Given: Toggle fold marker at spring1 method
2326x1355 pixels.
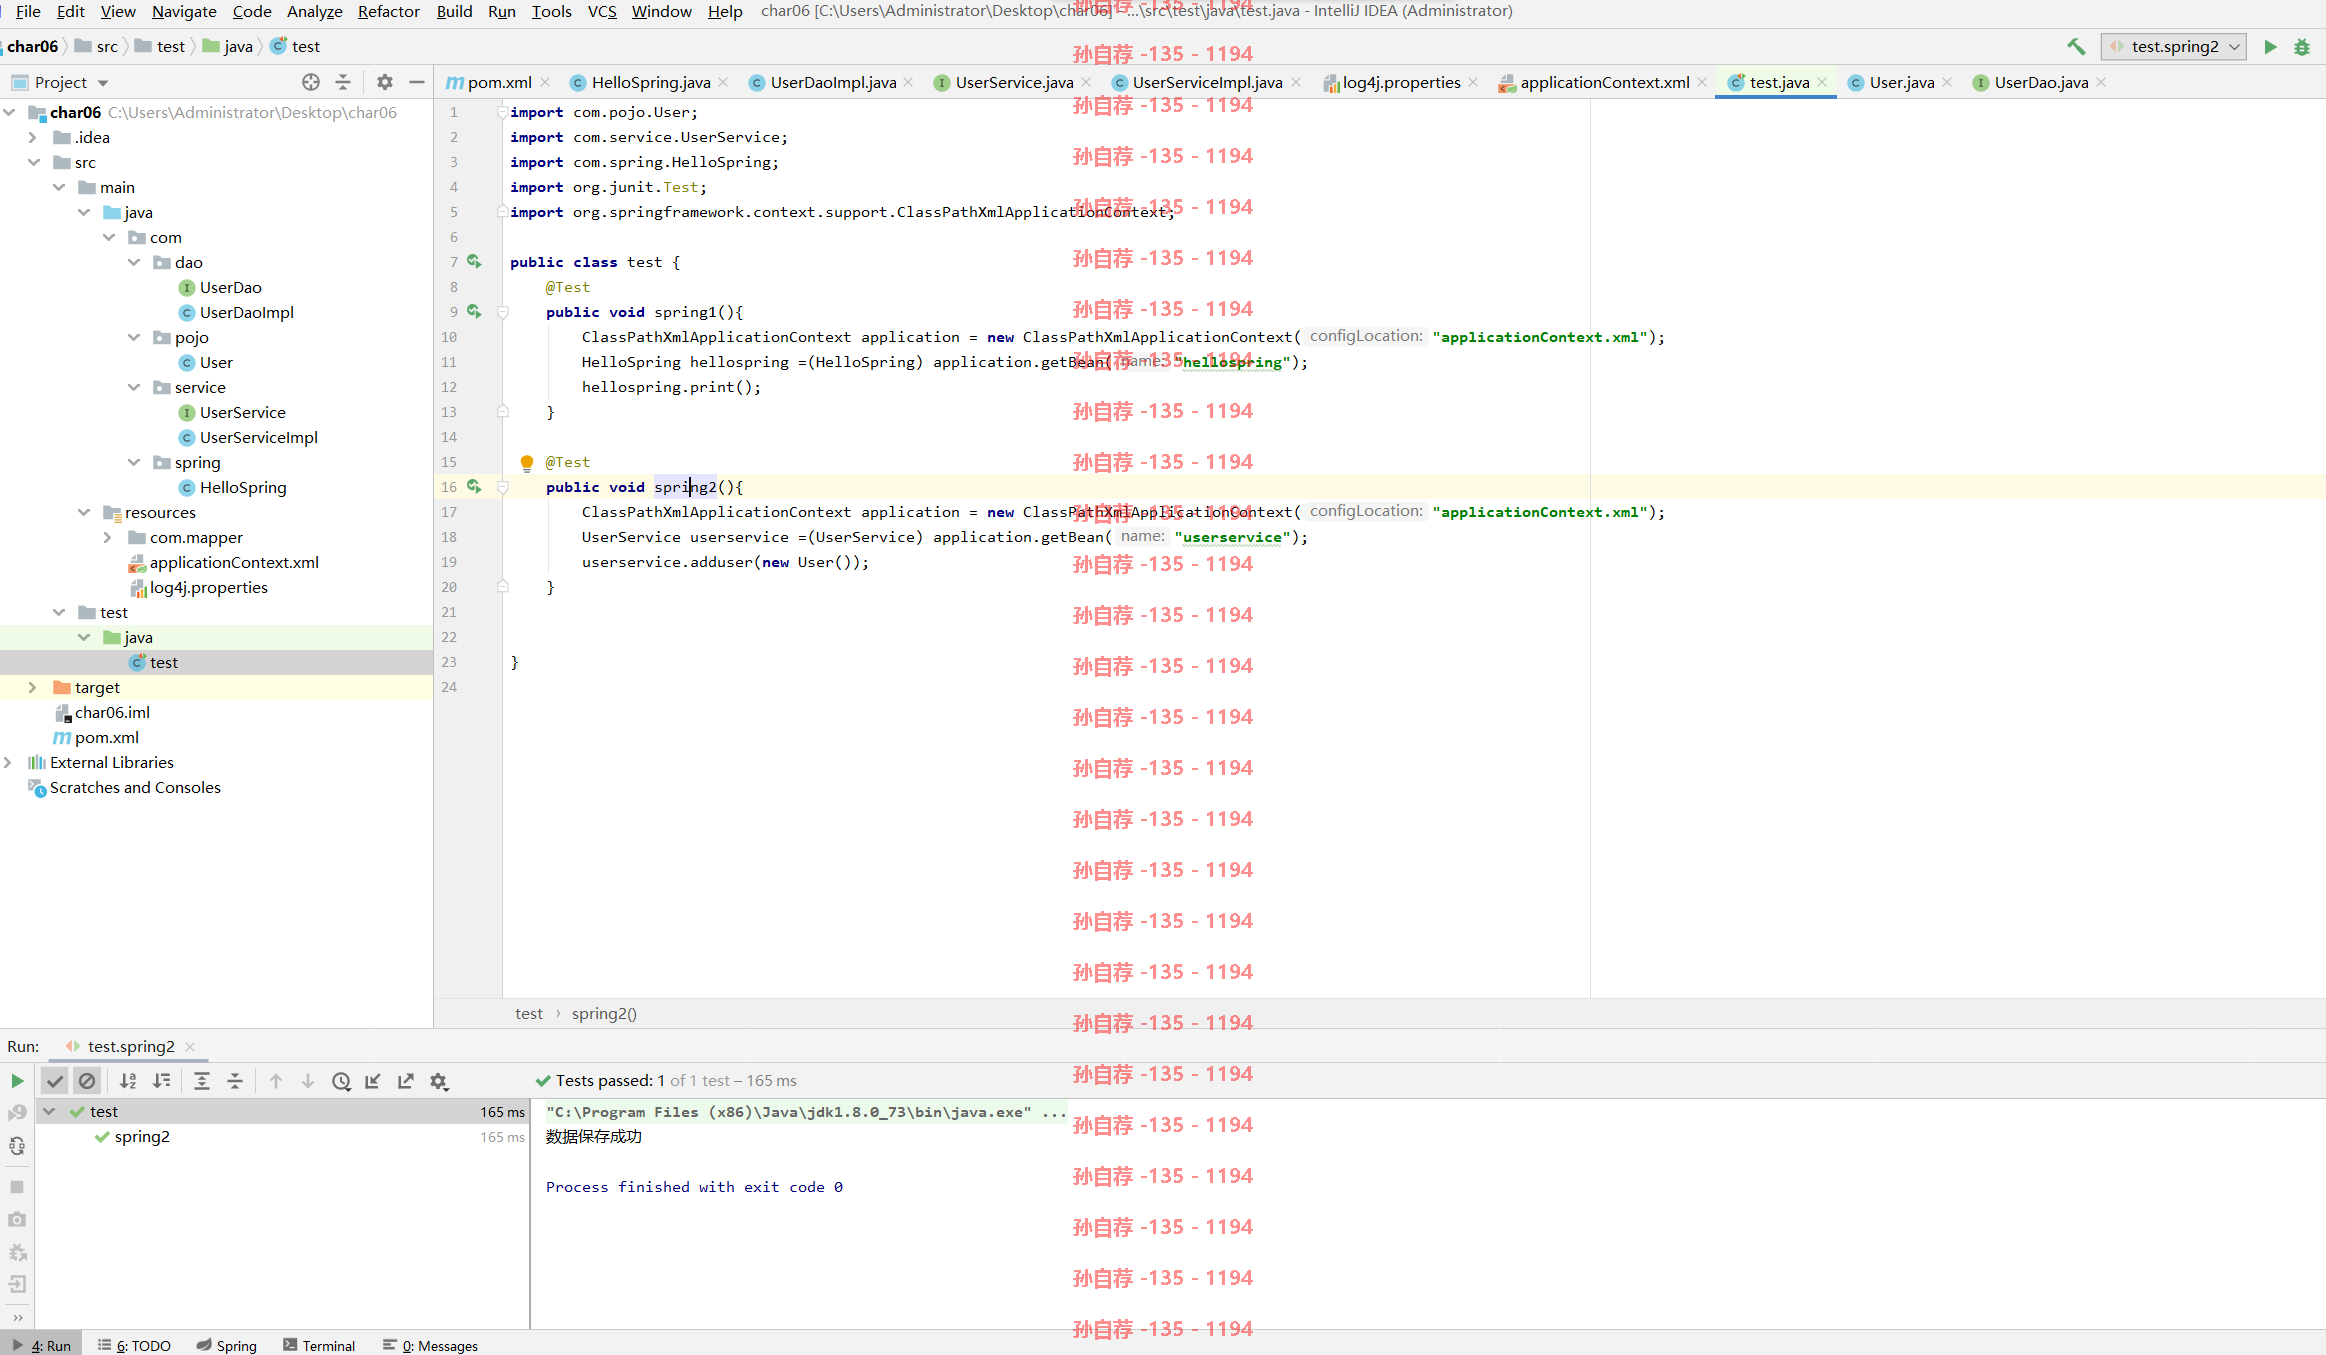Looking at the screenshot, I should pos(503,312).
